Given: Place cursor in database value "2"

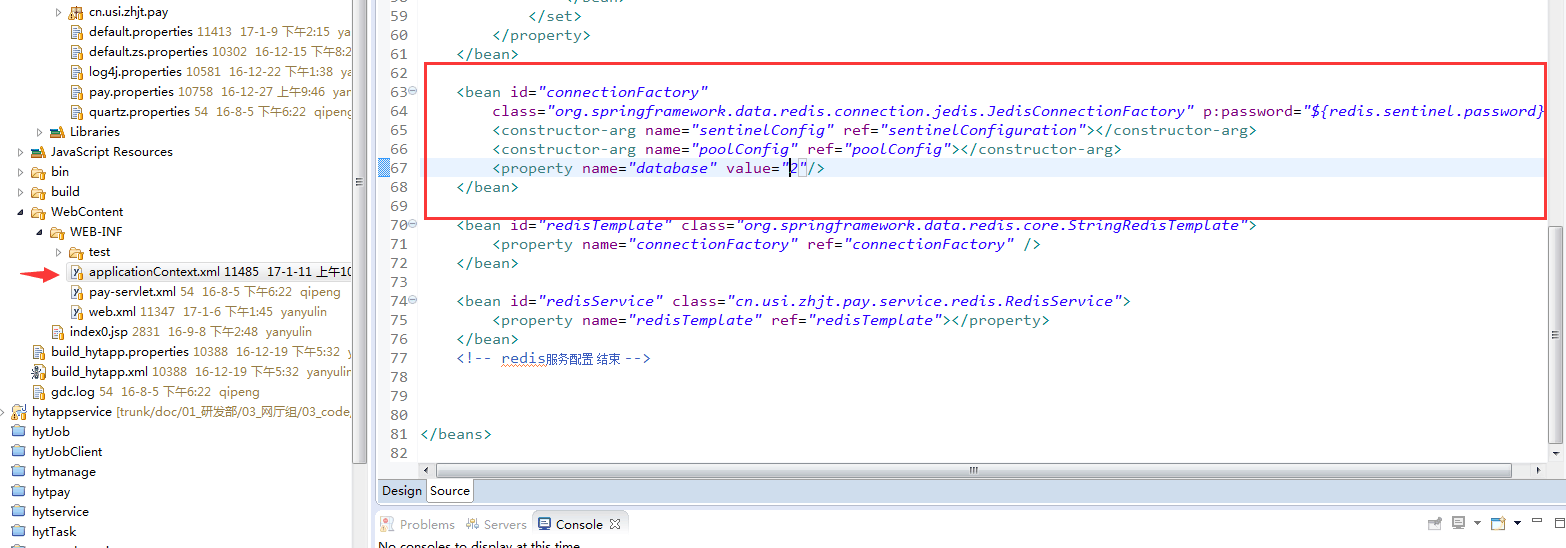Looking at the screenshot, I should point(796,169).
